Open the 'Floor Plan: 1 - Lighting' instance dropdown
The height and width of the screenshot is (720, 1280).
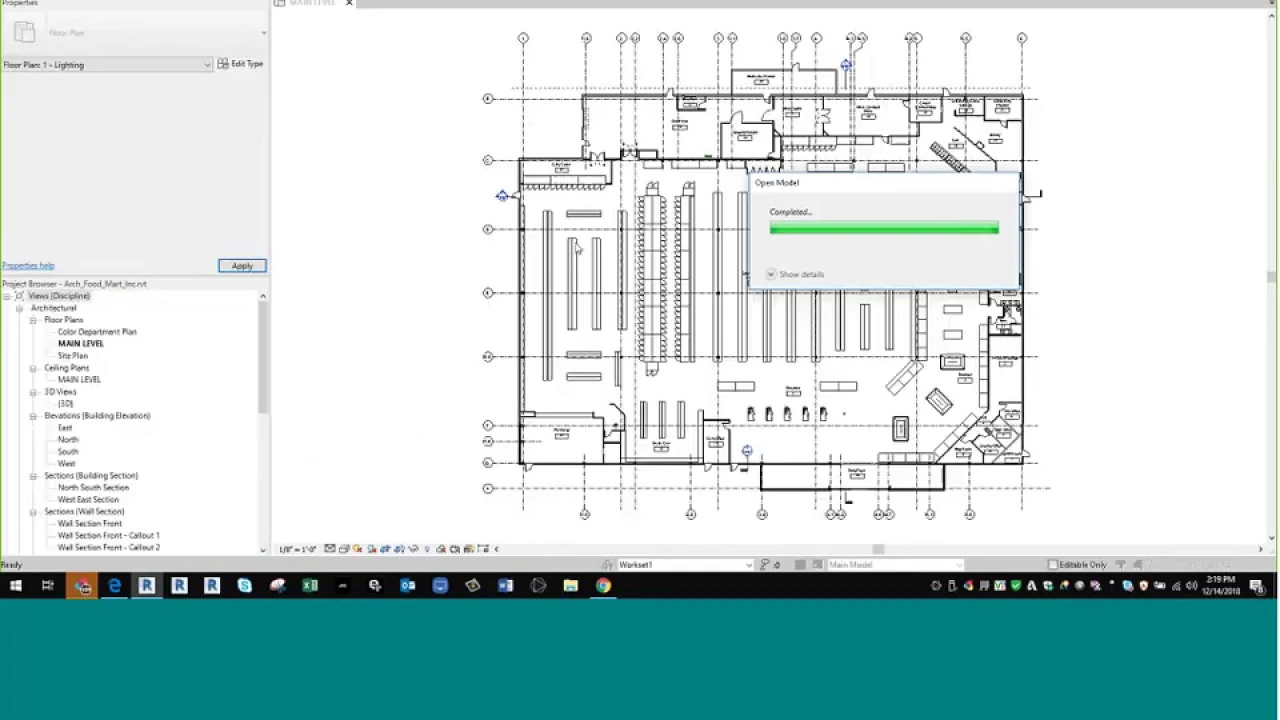click(x=107, y=65)
